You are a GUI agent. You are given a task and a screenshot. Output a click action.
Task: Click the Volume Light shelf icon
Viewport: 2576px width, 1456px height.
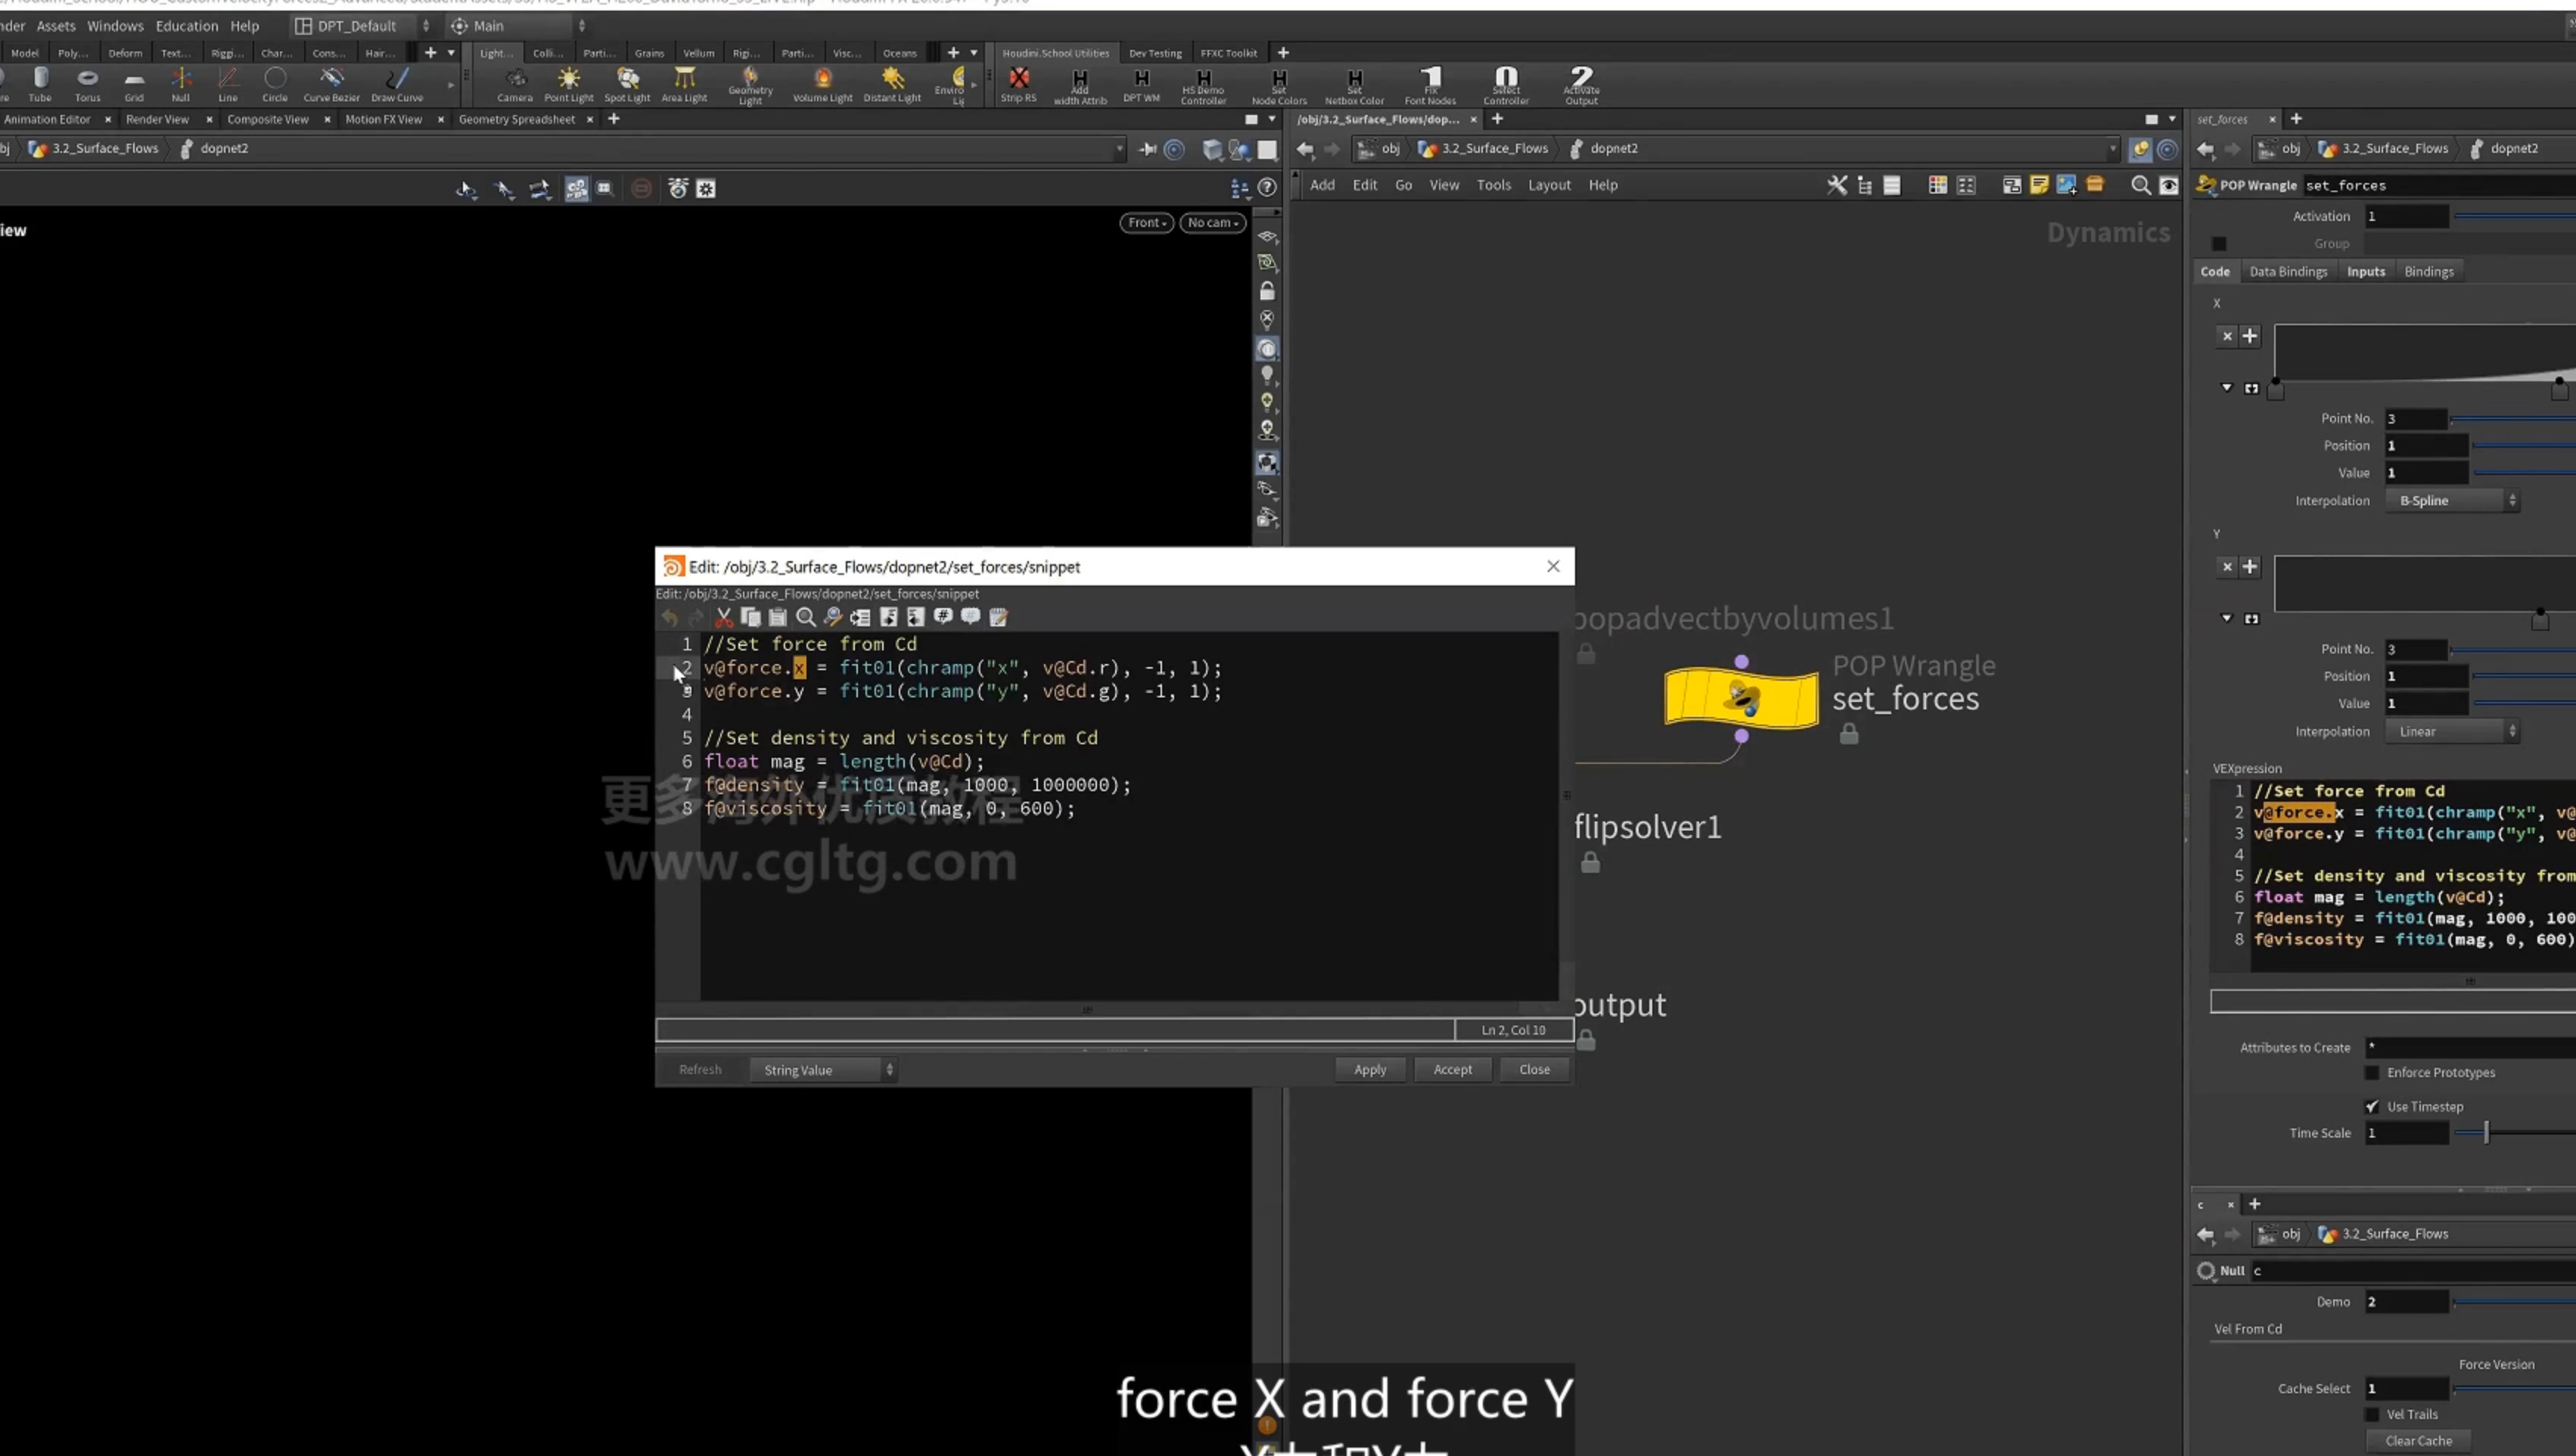coord(822,84)
